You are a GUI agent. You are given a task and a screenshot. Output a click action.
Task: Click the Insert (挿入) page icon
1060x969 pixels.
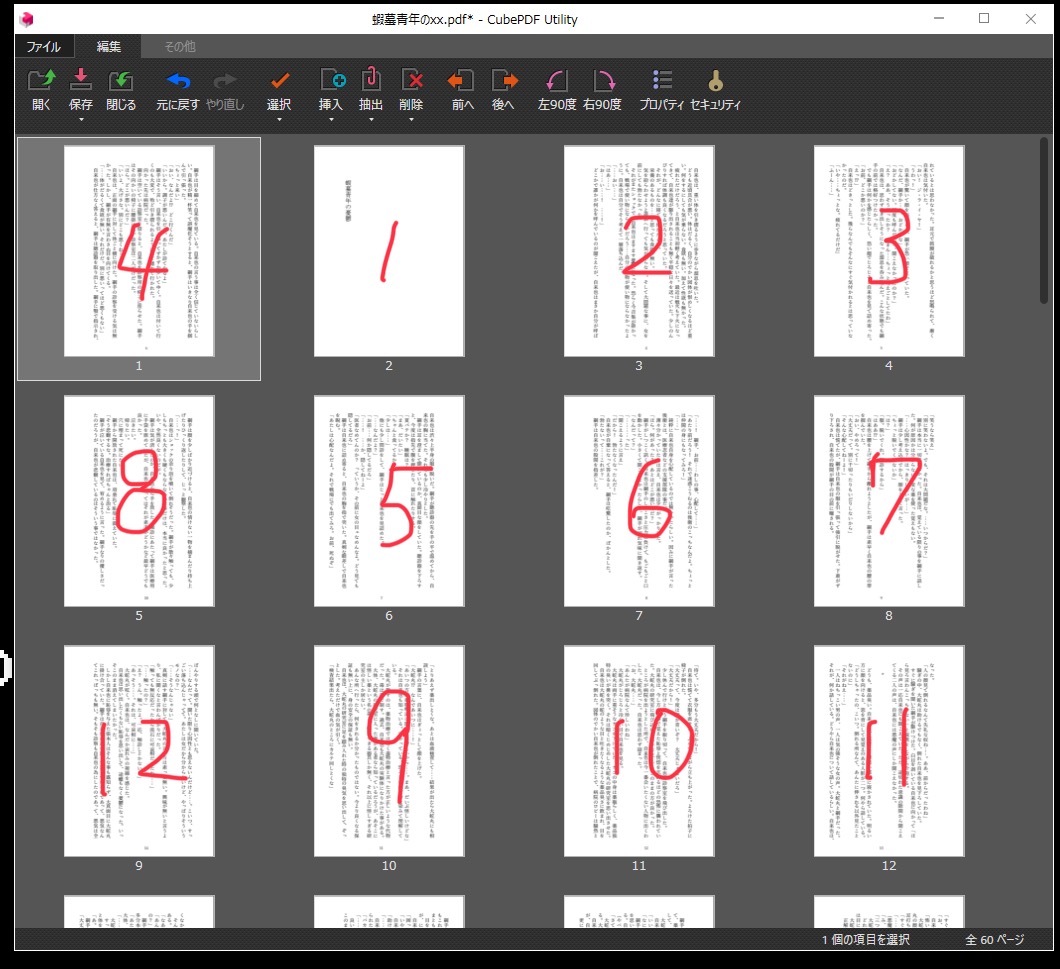331,80
